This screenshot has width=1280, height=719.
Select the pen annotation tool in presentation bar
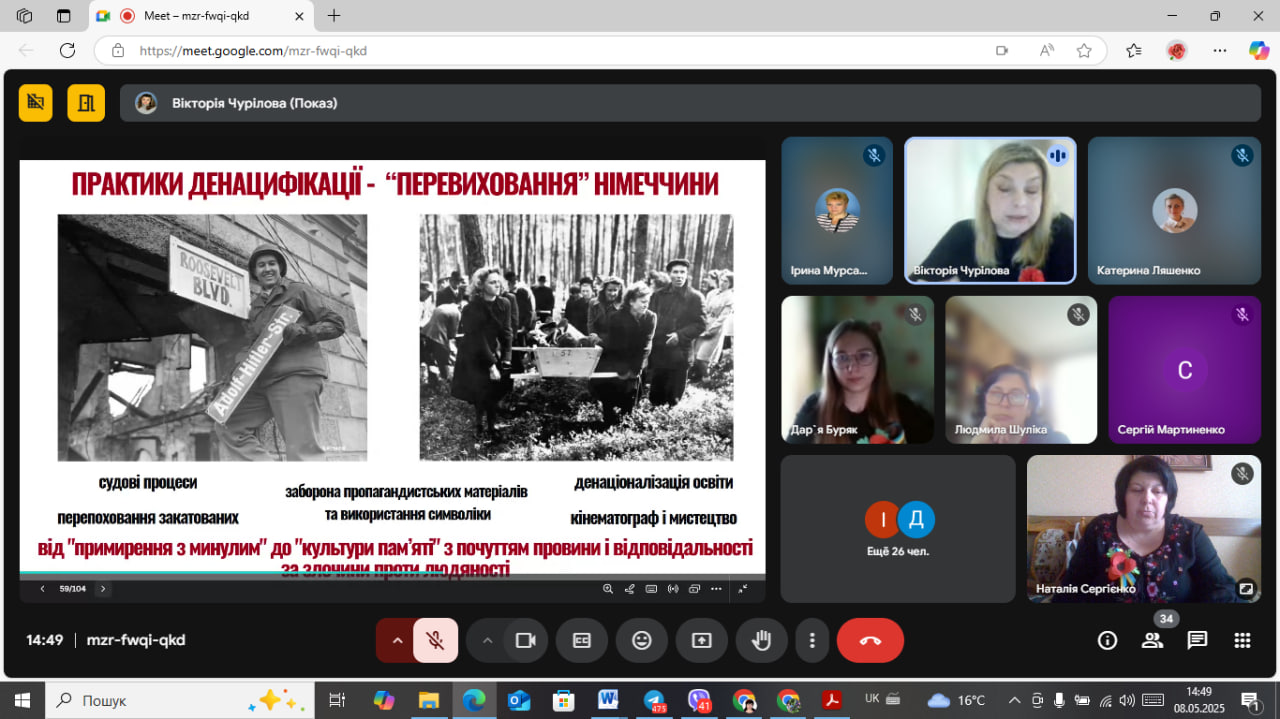point(630,589)
